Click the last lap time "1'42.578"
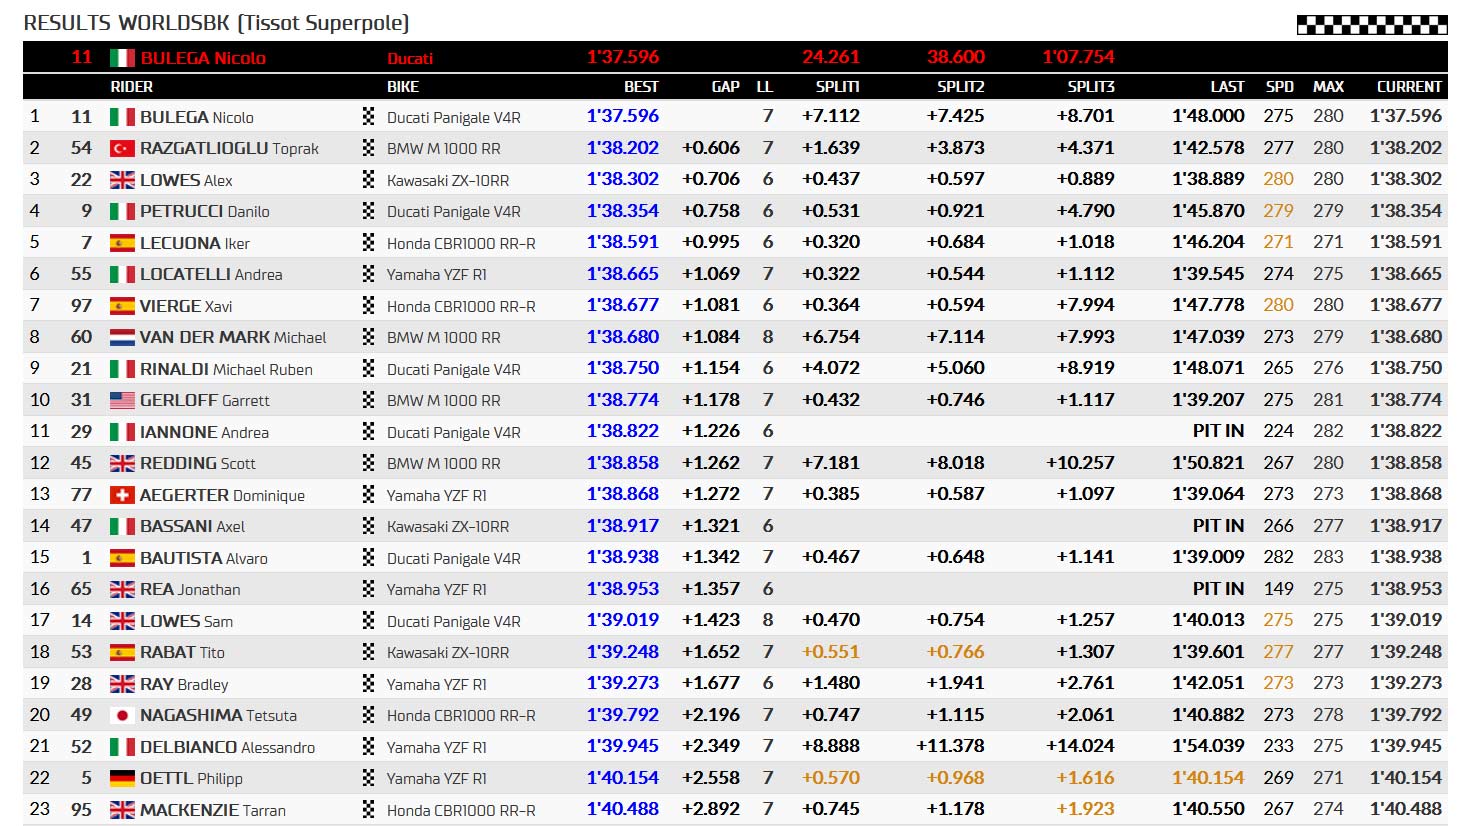Image resolution: width=1462 pixels, height=826 pixels. 1208,148
